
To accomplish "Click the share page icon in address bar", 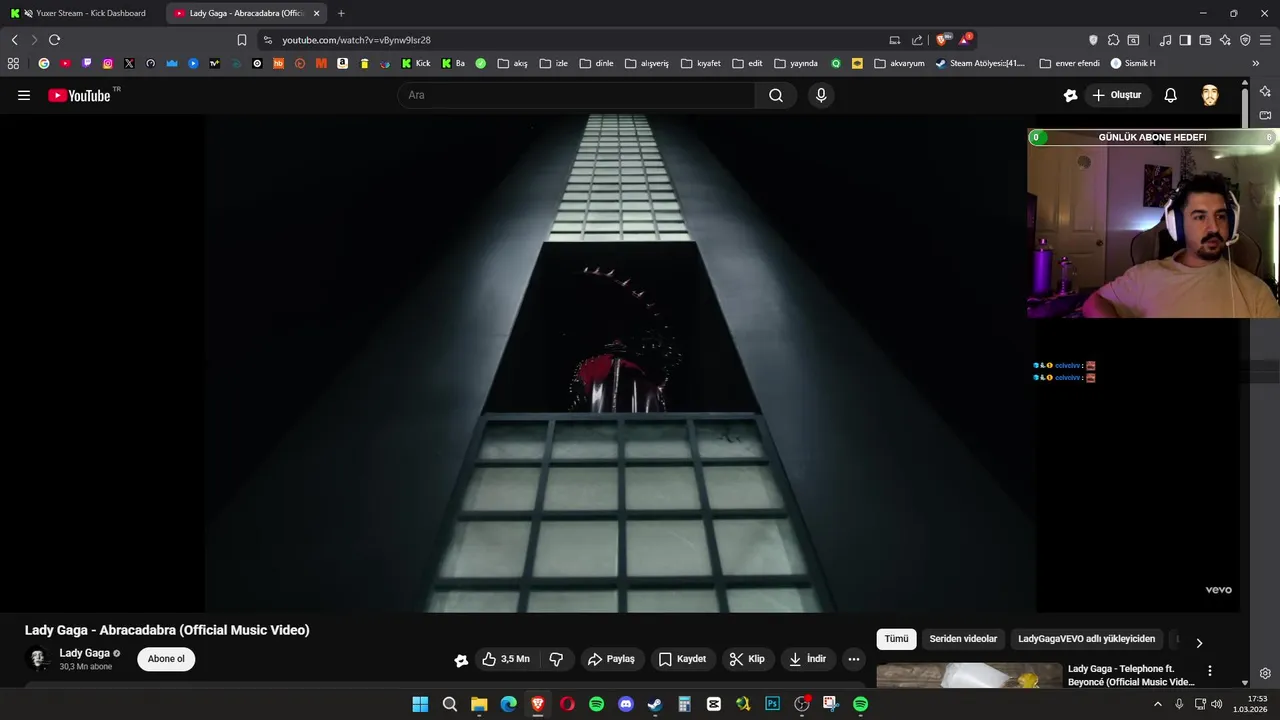I will [x=917, y=40].
